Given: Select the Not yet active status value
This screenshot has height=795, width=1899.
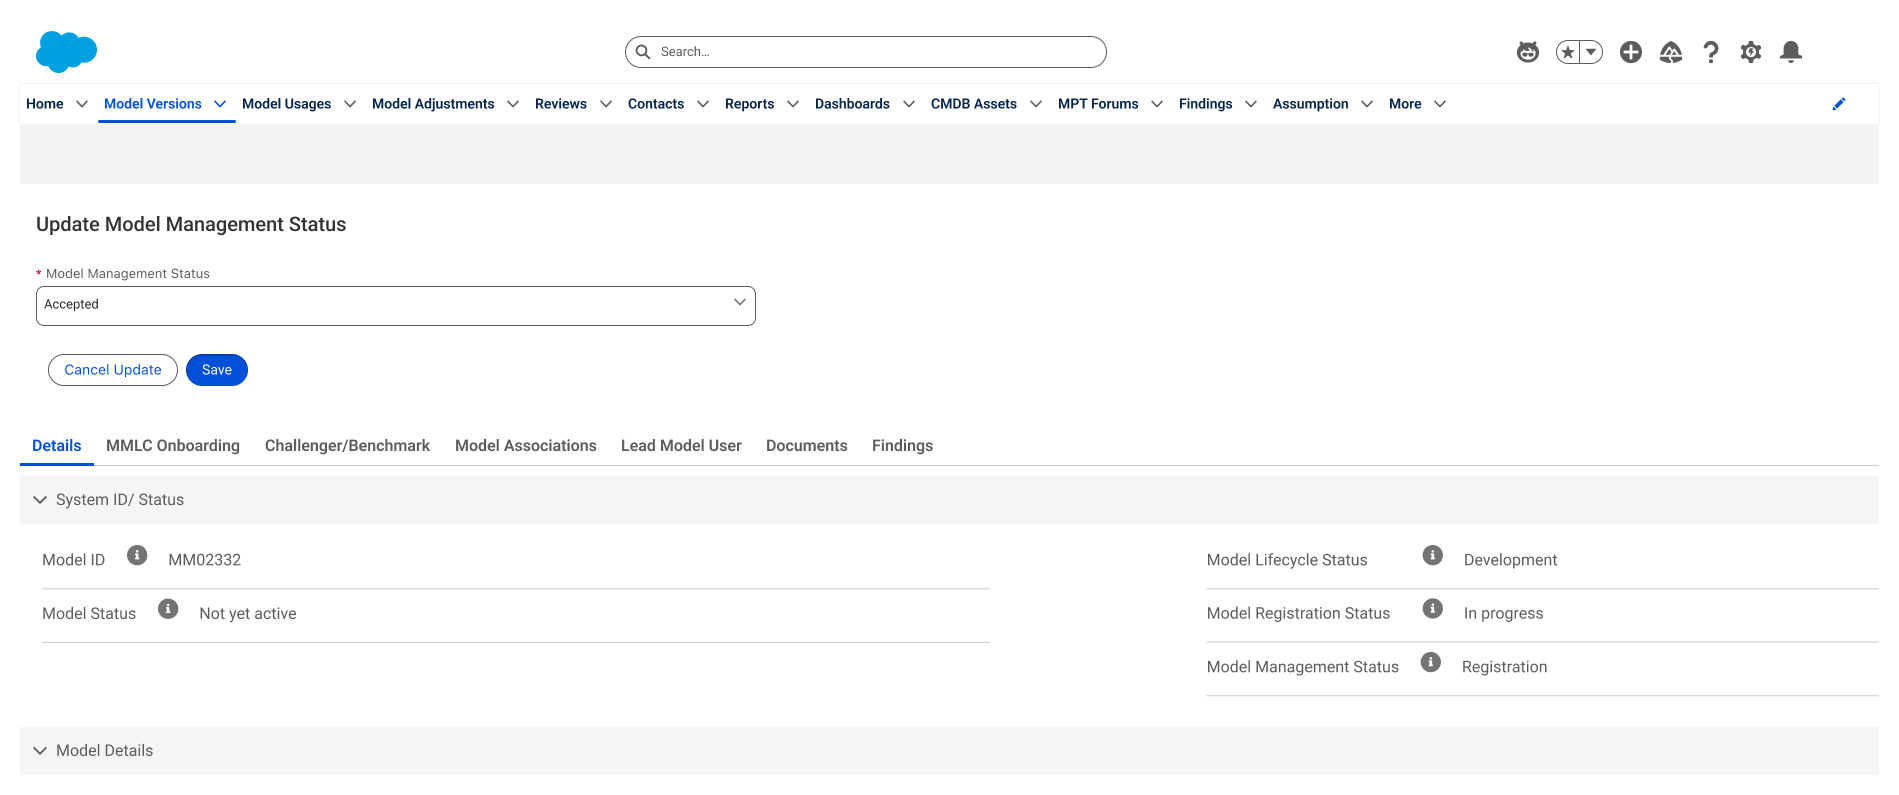Looking at the screenshot, I should point(248,614).
